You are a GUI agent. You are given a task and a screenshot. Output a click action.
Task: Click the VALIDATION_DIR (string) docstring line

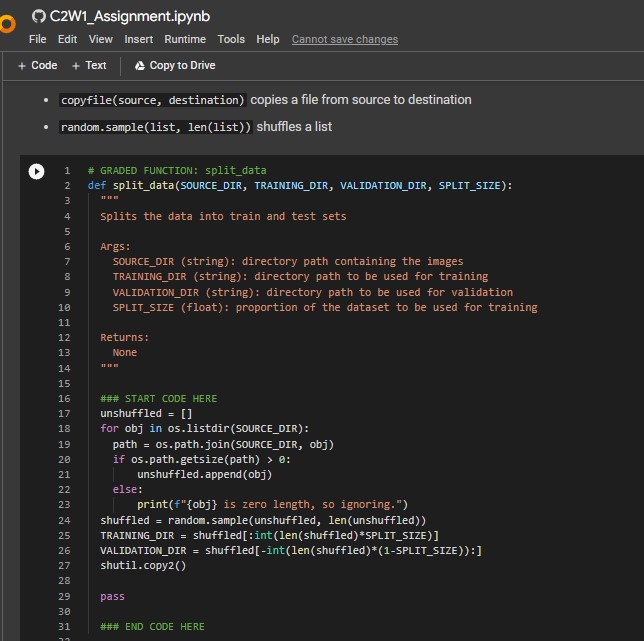[x=313, y=292]
